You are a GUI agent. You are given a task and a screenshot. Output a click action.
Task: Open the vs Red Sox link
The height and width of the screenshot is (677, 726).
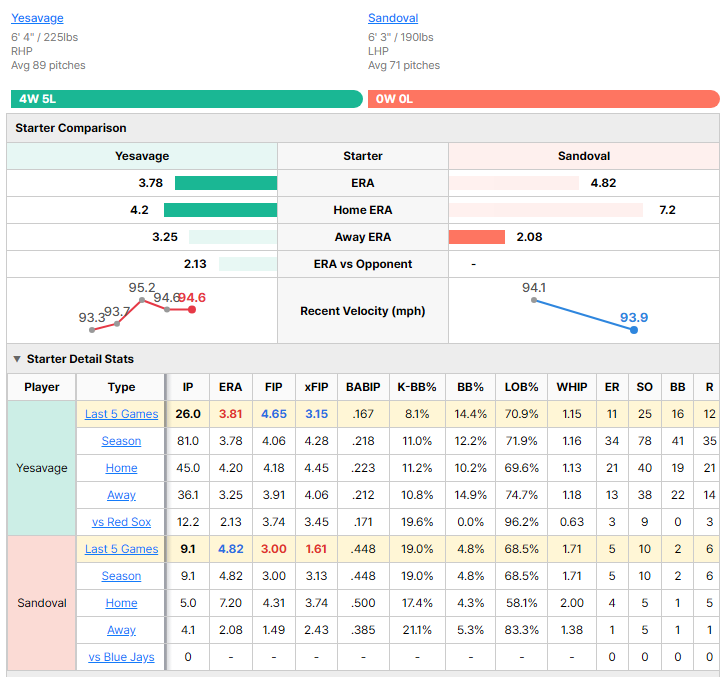tap(121, 522)
